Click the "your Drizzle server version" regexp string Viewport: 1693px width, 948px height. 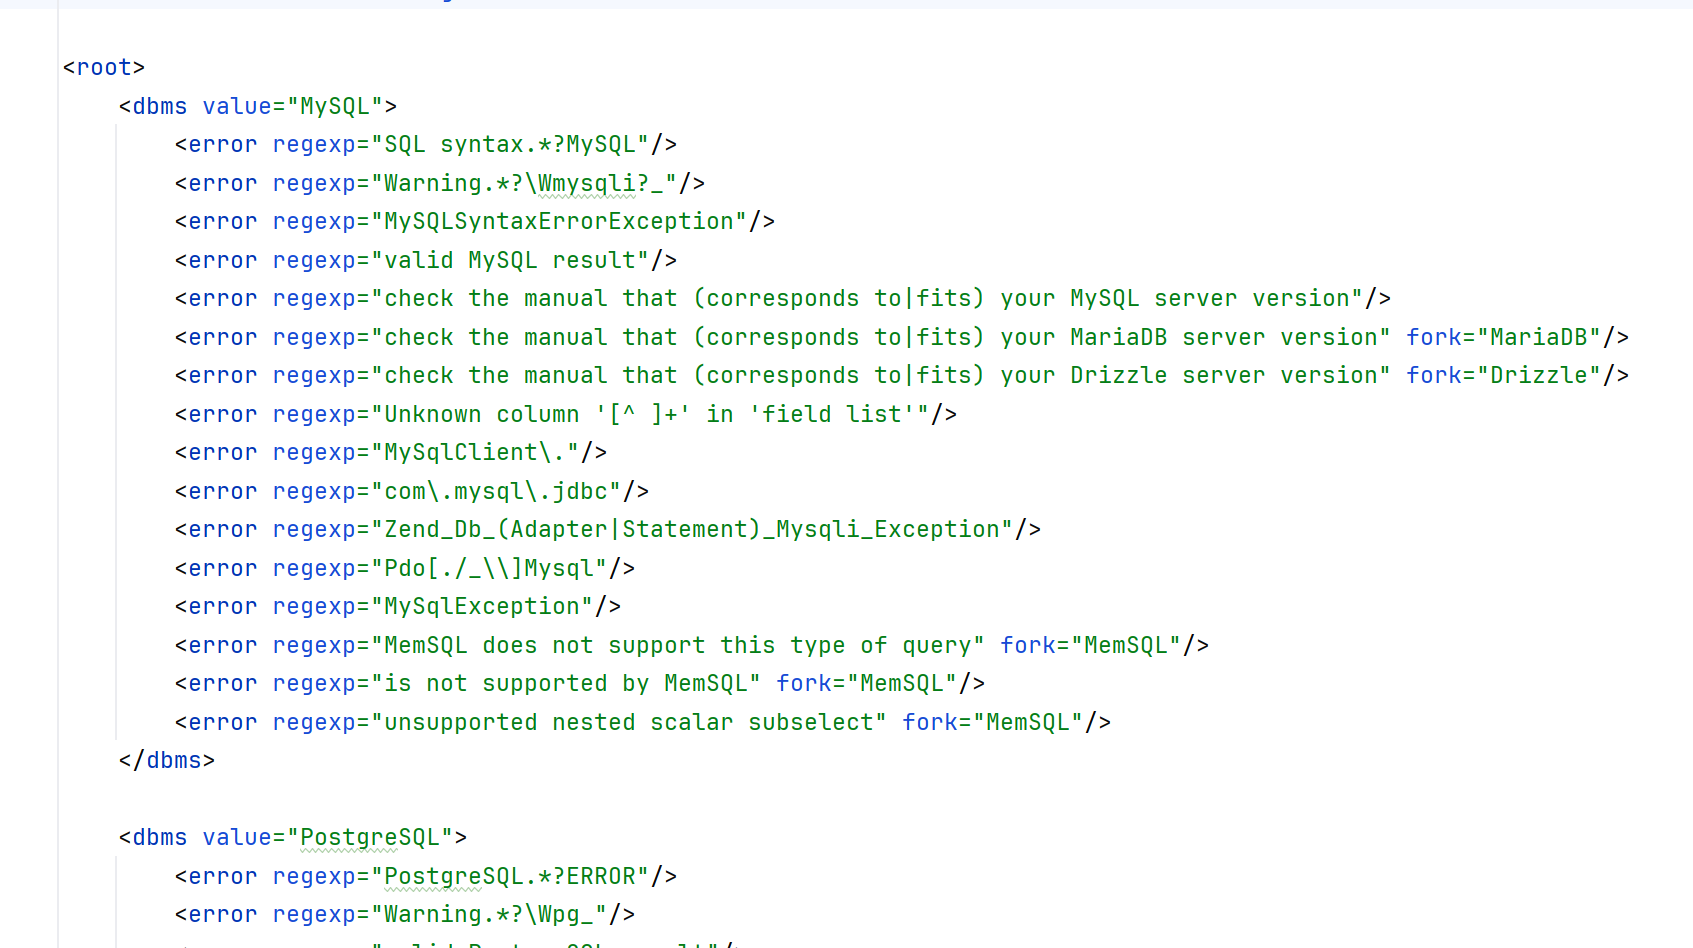(881, 375)
